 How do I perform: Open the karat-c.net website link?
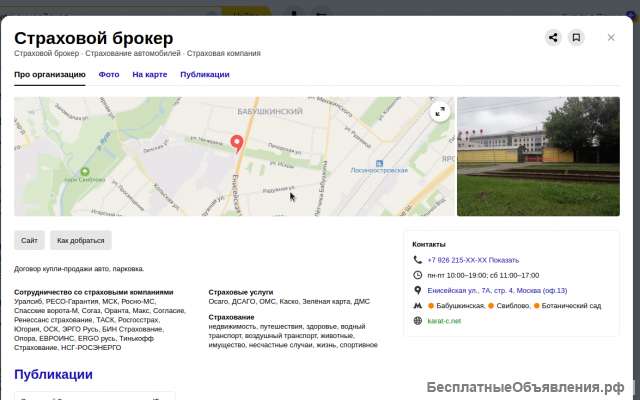click(444, 321)
